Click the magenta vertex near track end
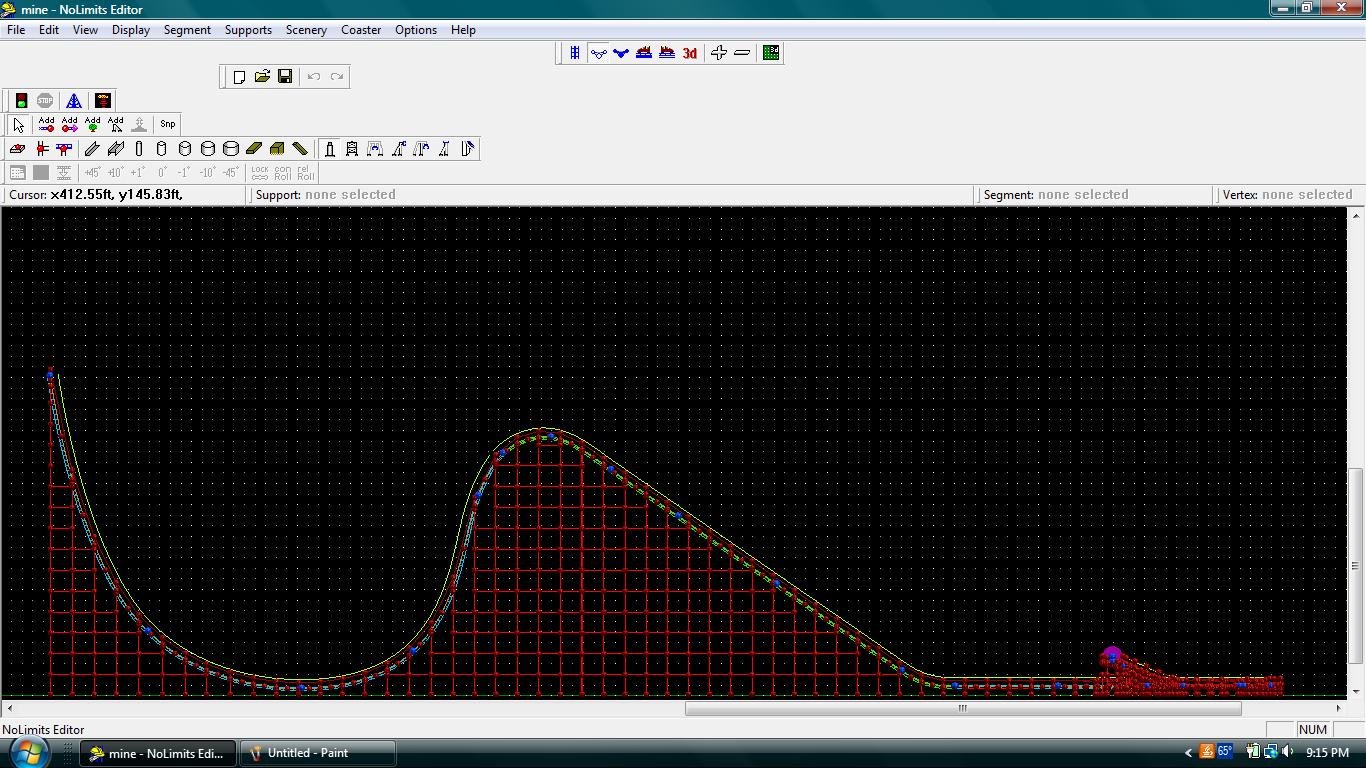Image resolution: width=1366 pixels, height=768 pixels. coord(1111,655)
